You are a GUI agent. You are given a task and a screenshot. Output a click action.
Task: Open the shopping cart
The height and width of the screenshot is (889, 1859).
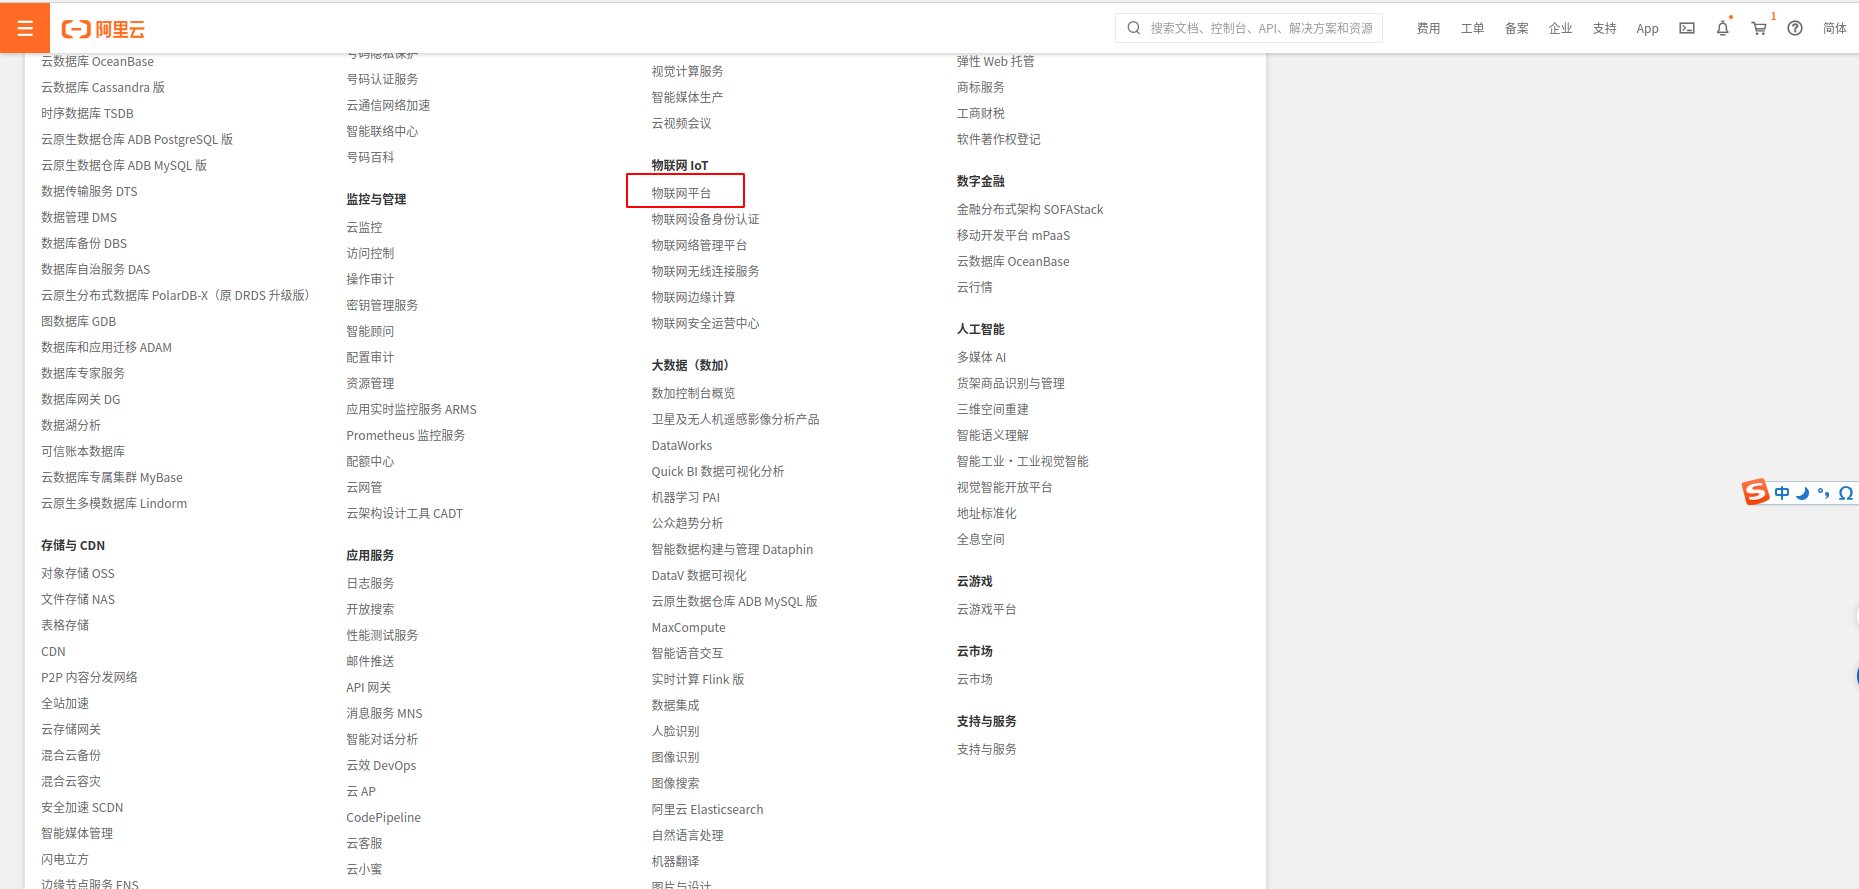(1759, 28)
